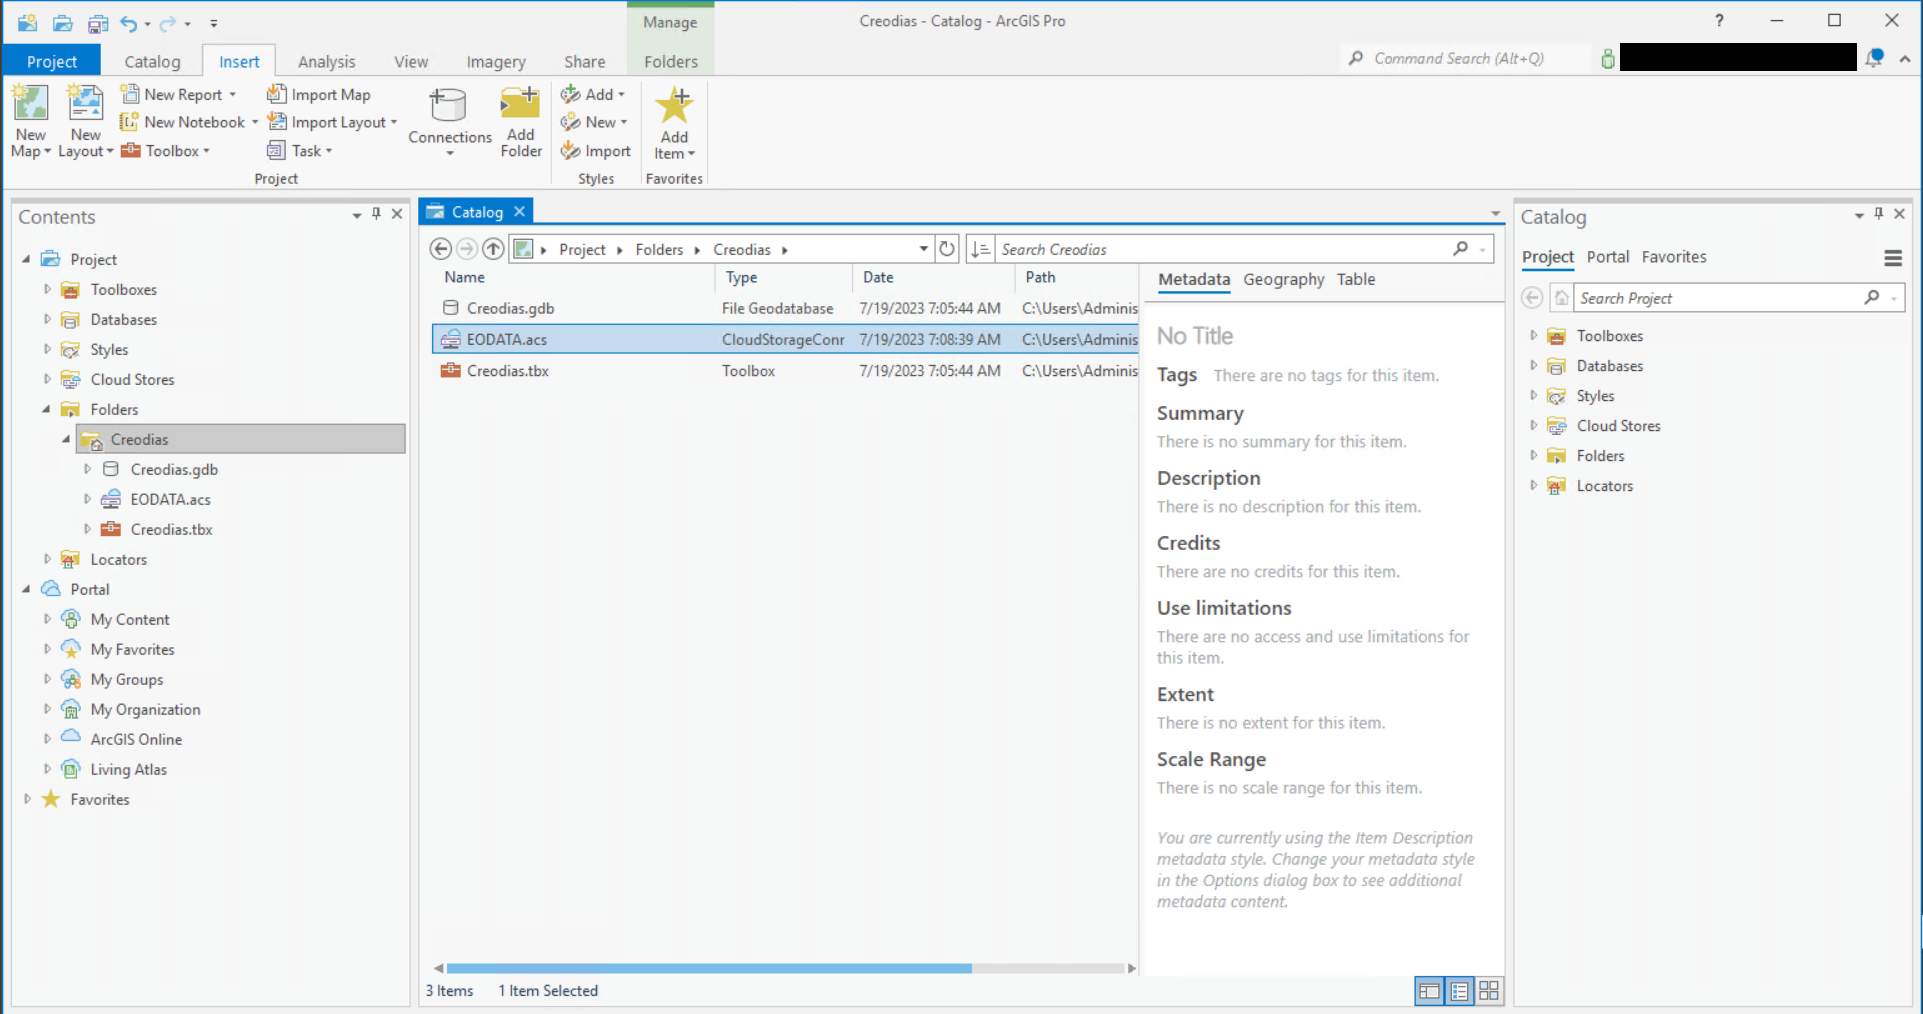Screen dimensions: 1923x1014
Task: Navigate up one folder level
Action: pyautogui.click(x=492, y=248)
